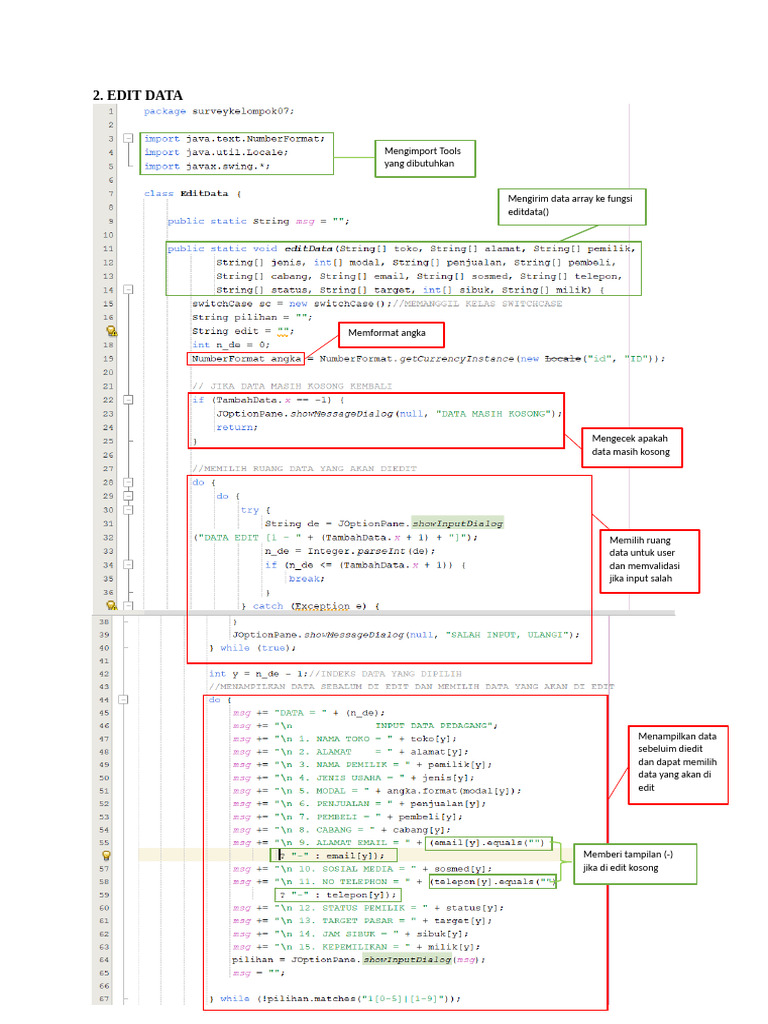Image resolution: width=768 pixels, height=1024 pixels.
Task: Collapse the outer do-loop fold at line 28
Action: coord(129,482)
